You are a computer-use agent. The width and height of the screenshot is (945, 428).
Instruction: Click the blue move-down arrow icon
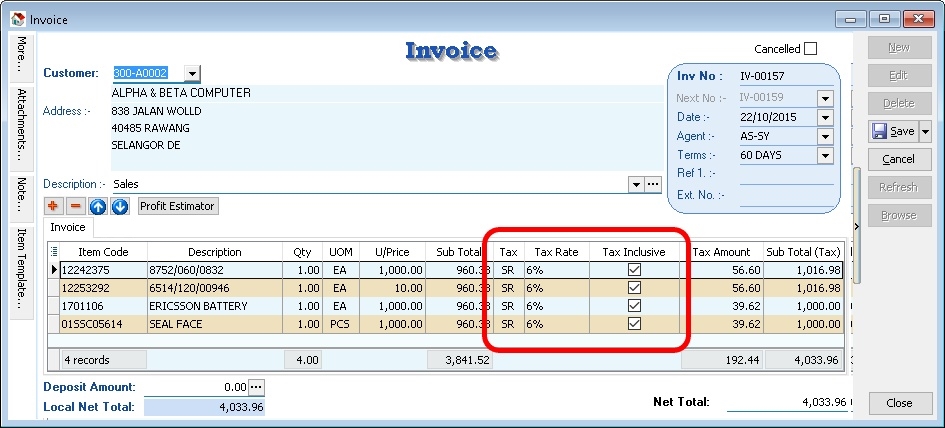coord(119,206)
